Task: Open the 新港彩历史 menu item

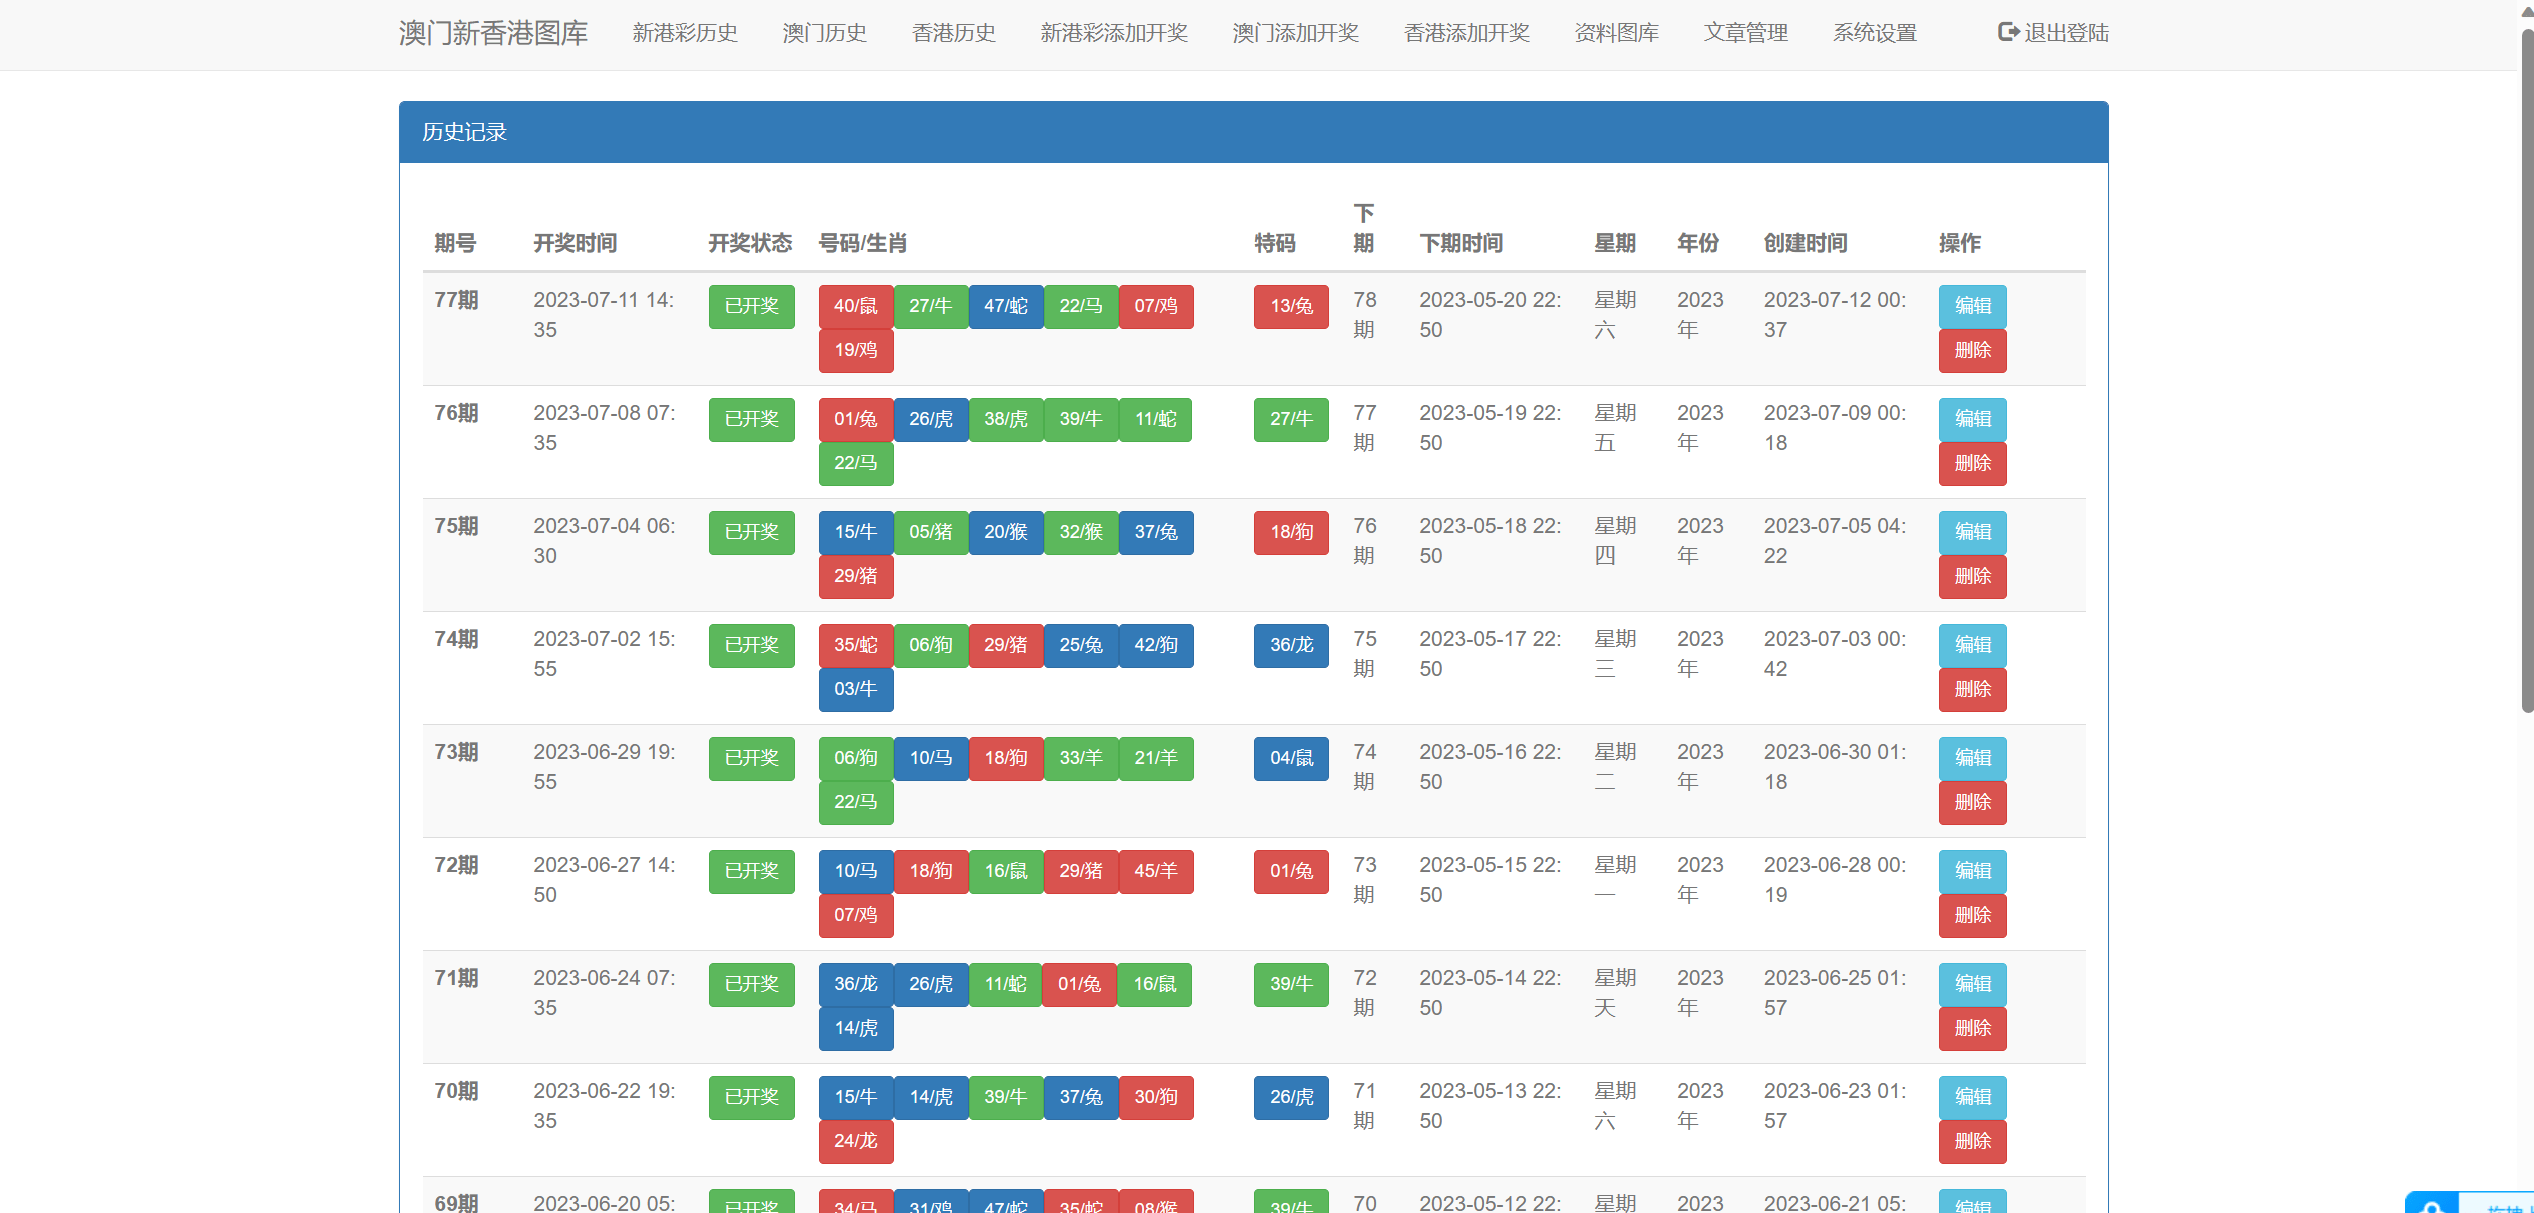Action: (685, 33)
